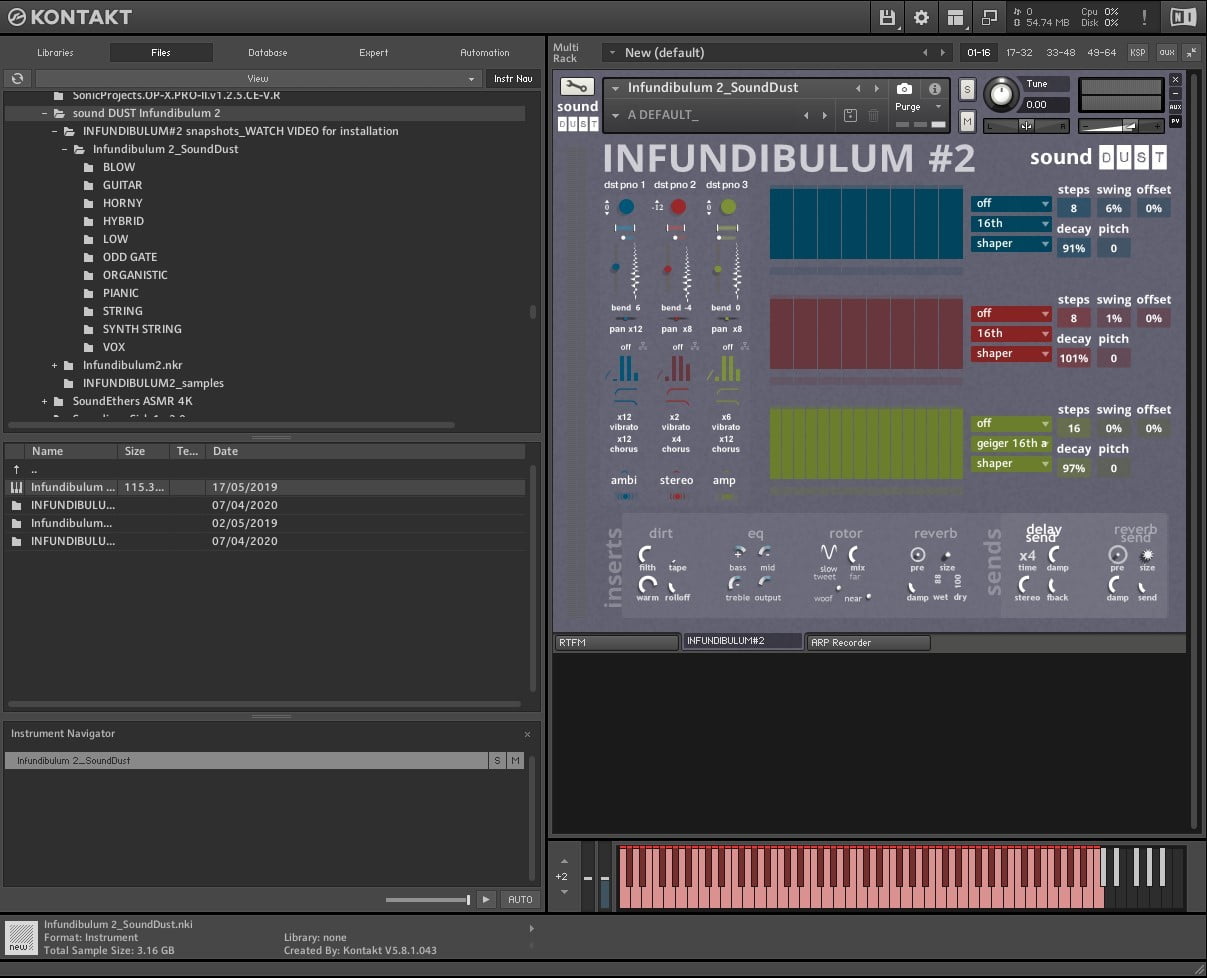Click the play button in the file preview bar
Image resolution: width=1207 pixels, height=978 pixels.
[486, 899]
